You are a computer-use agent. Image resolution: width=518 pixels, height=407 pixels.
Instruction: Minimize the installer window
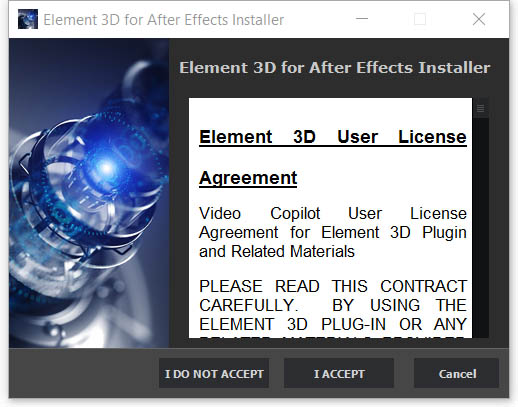[362, 19]
